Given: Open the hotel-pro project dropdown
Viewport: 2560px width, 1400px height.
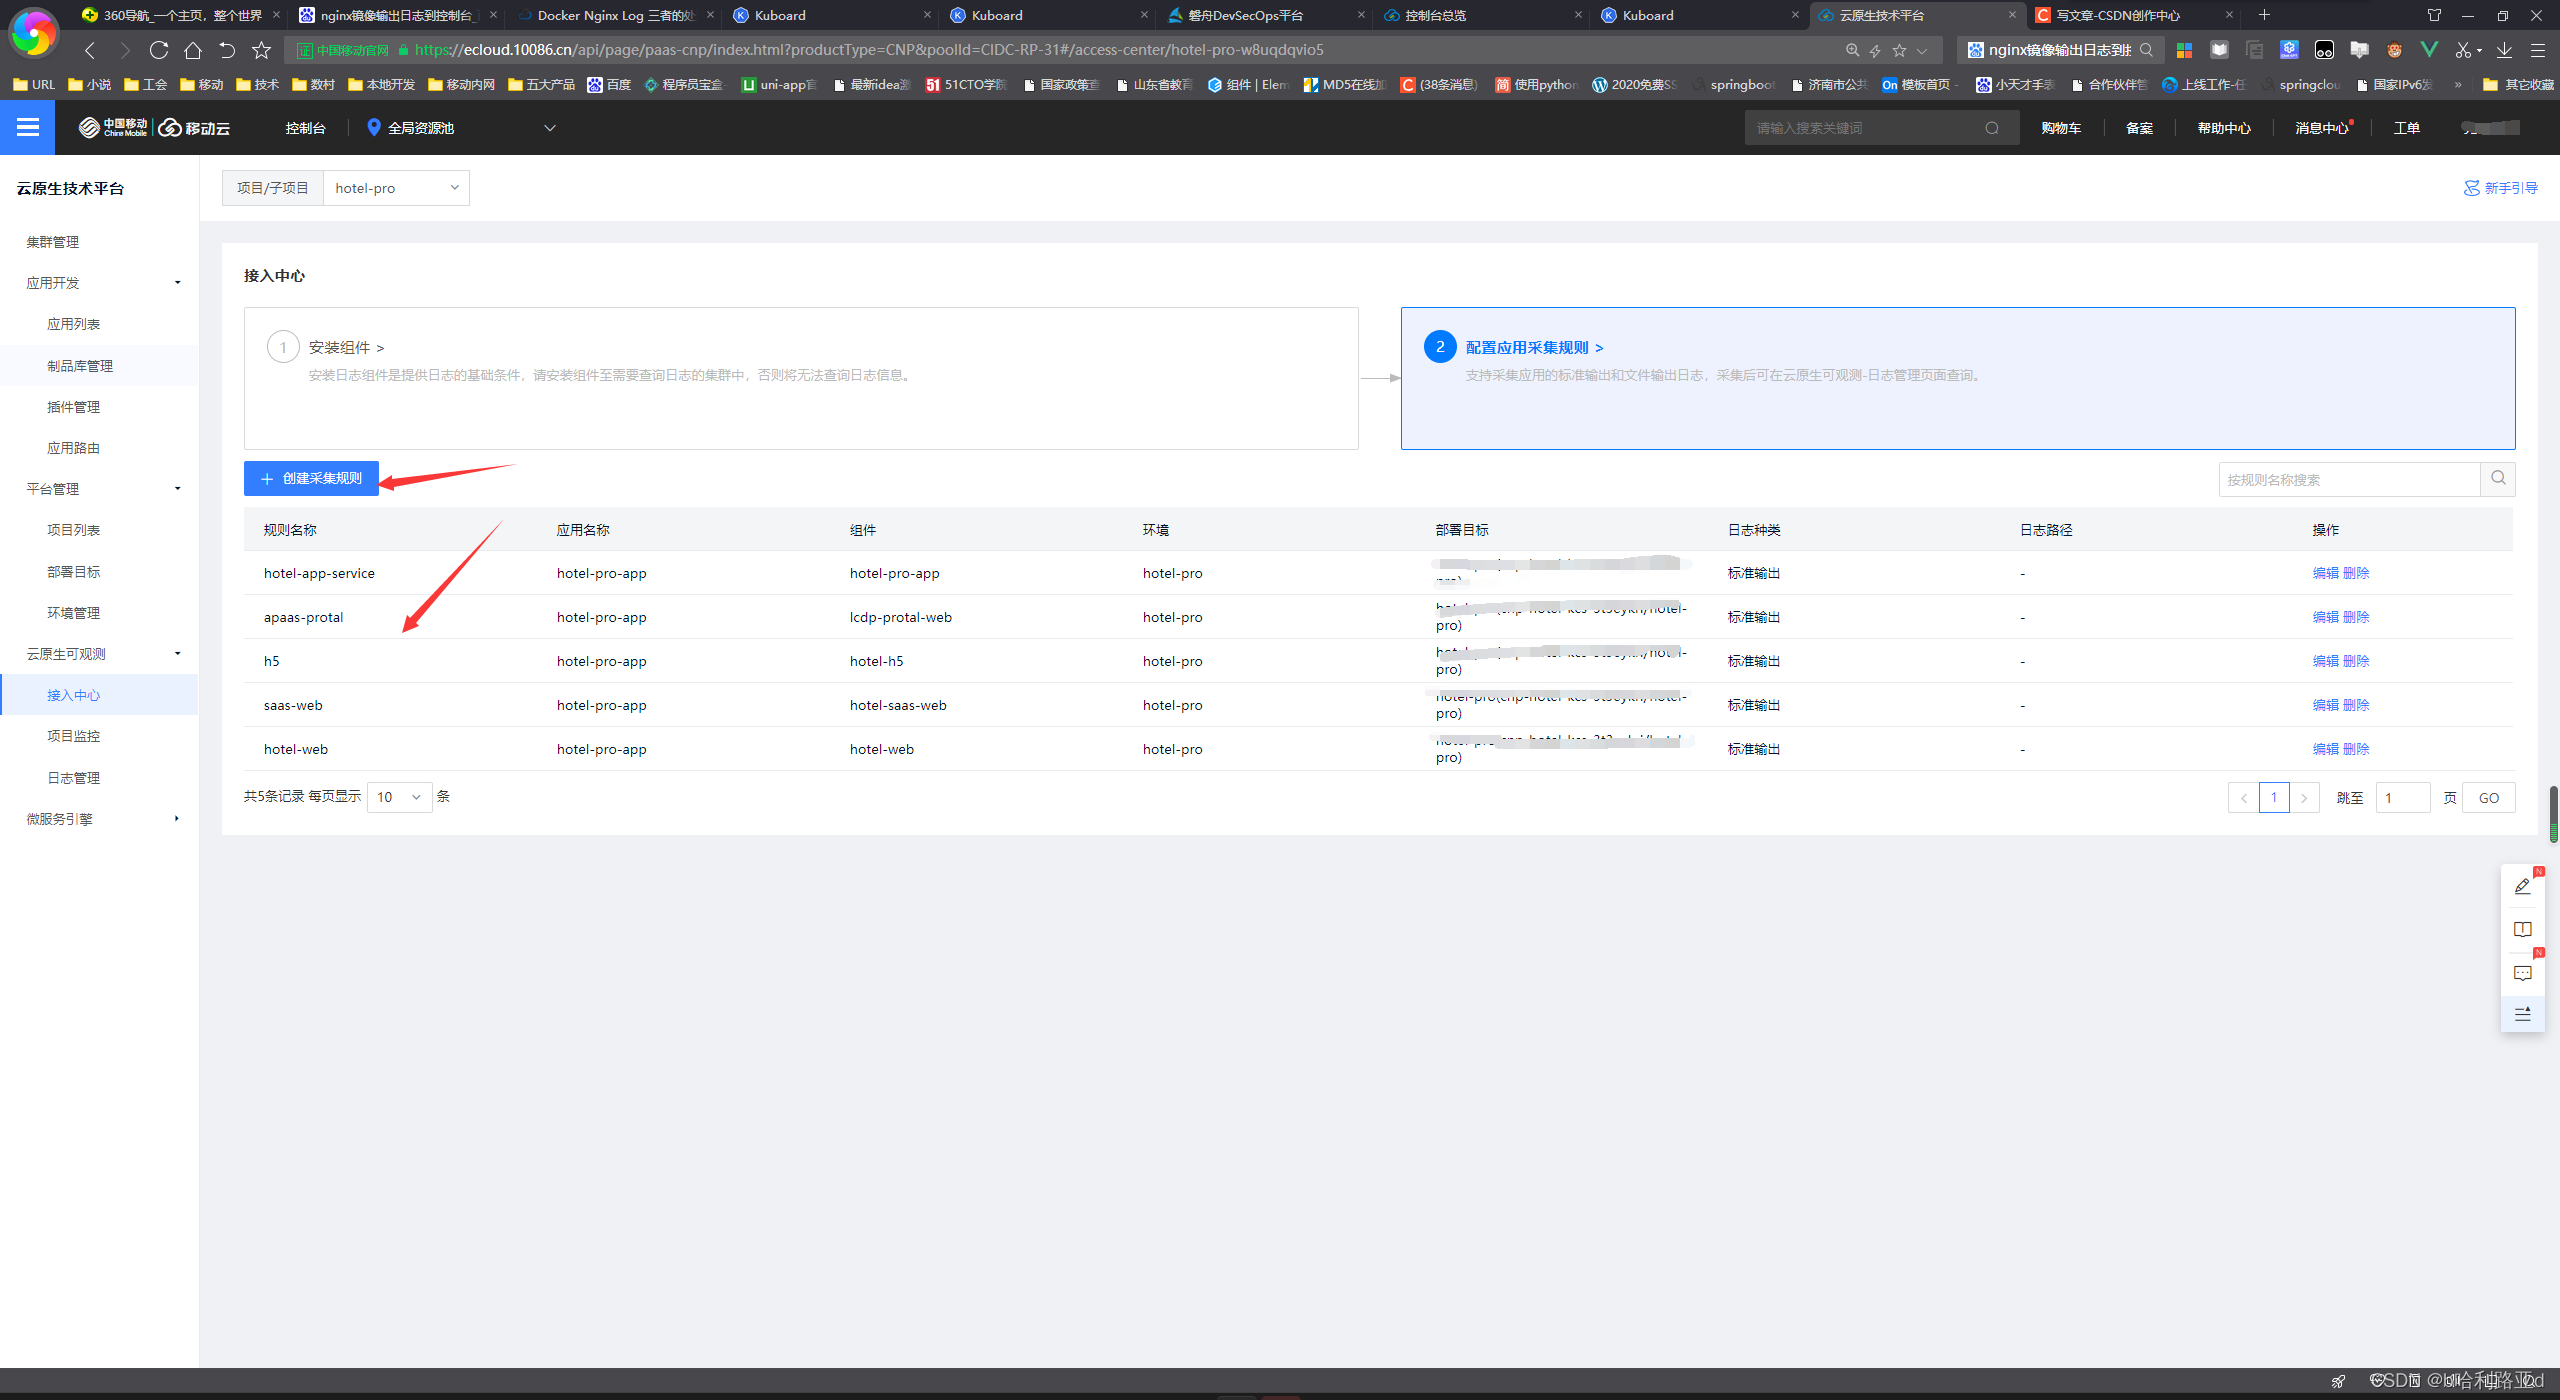Looking at the screenshot, I should point(396,188).
